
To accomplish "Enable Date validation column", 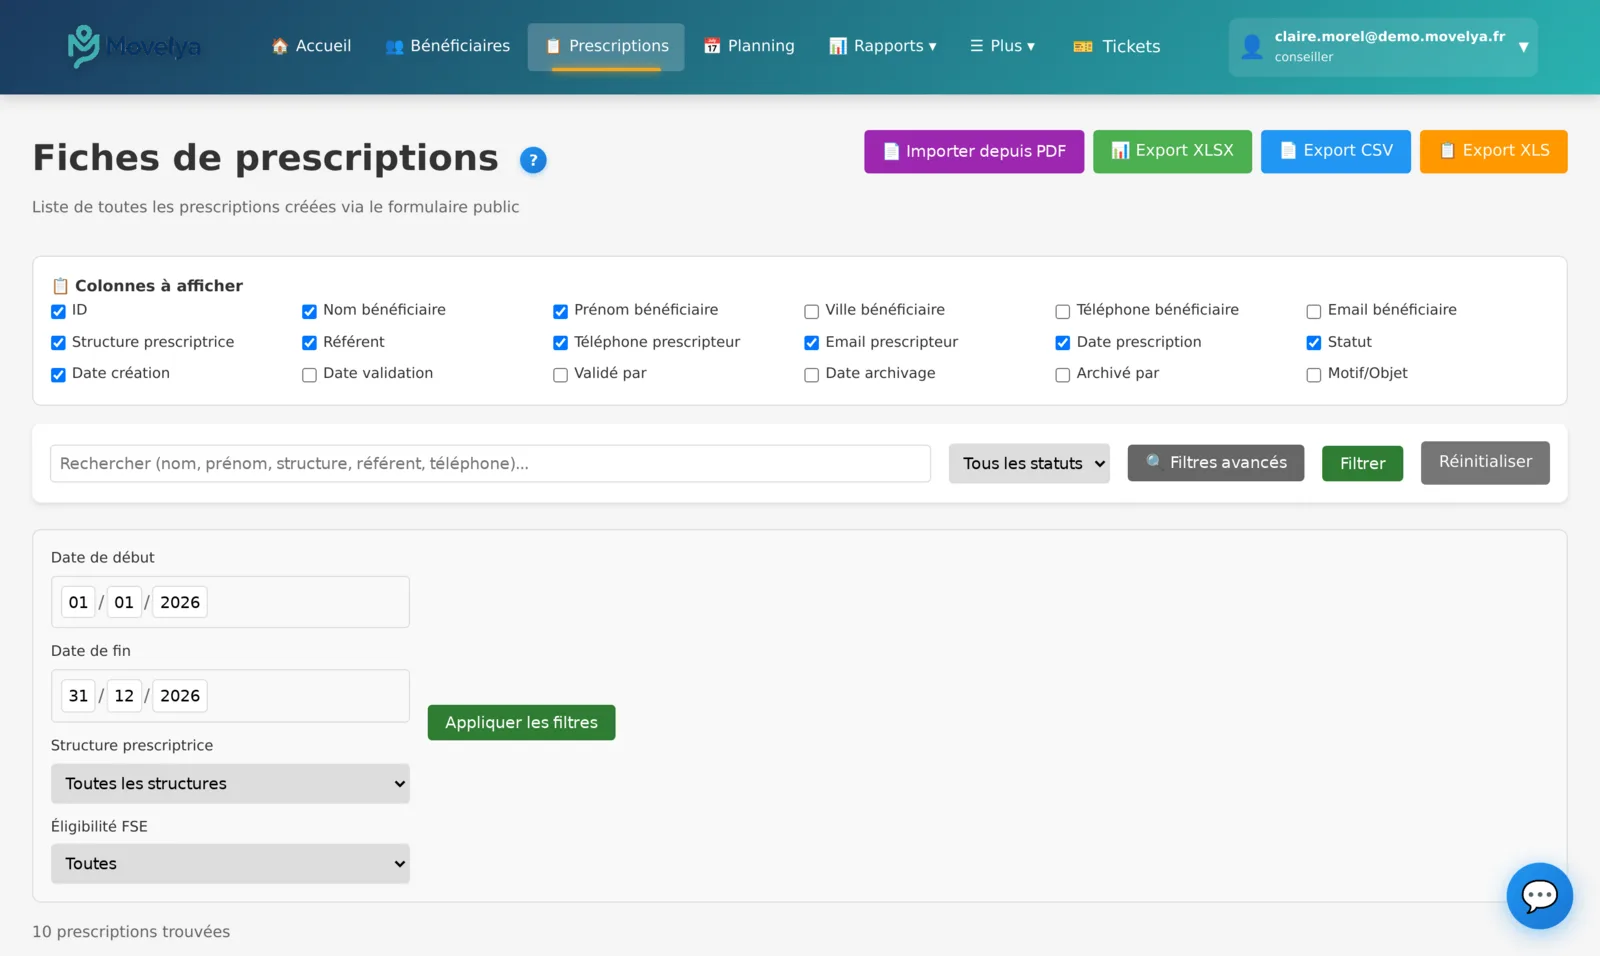I will pyautogui.click(x=309, y=374).
